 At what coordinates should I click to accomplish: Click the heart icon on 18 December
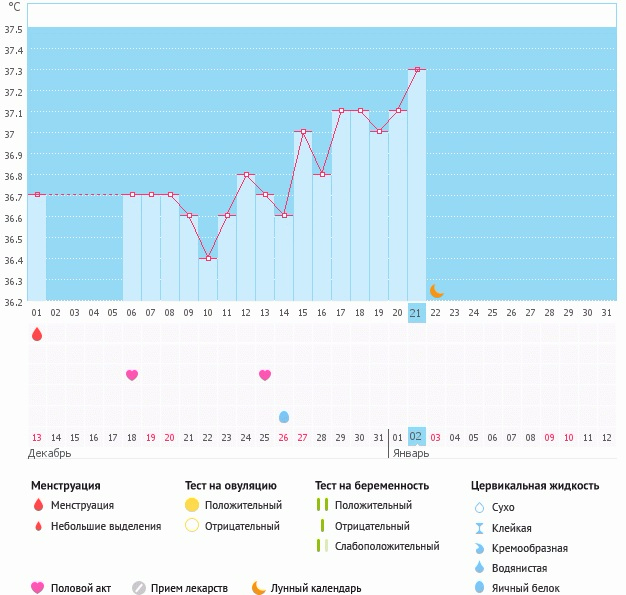132,375
